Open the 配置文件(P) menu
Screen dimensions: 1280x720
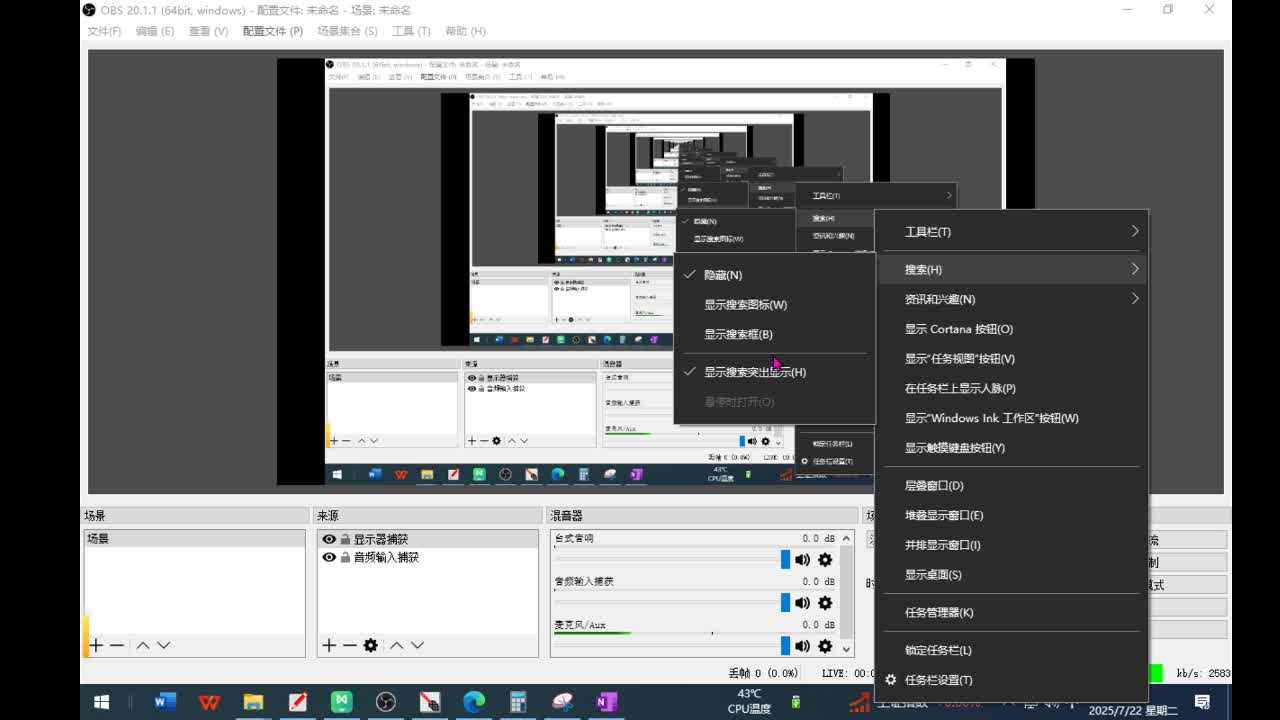[x=272, y=31]
